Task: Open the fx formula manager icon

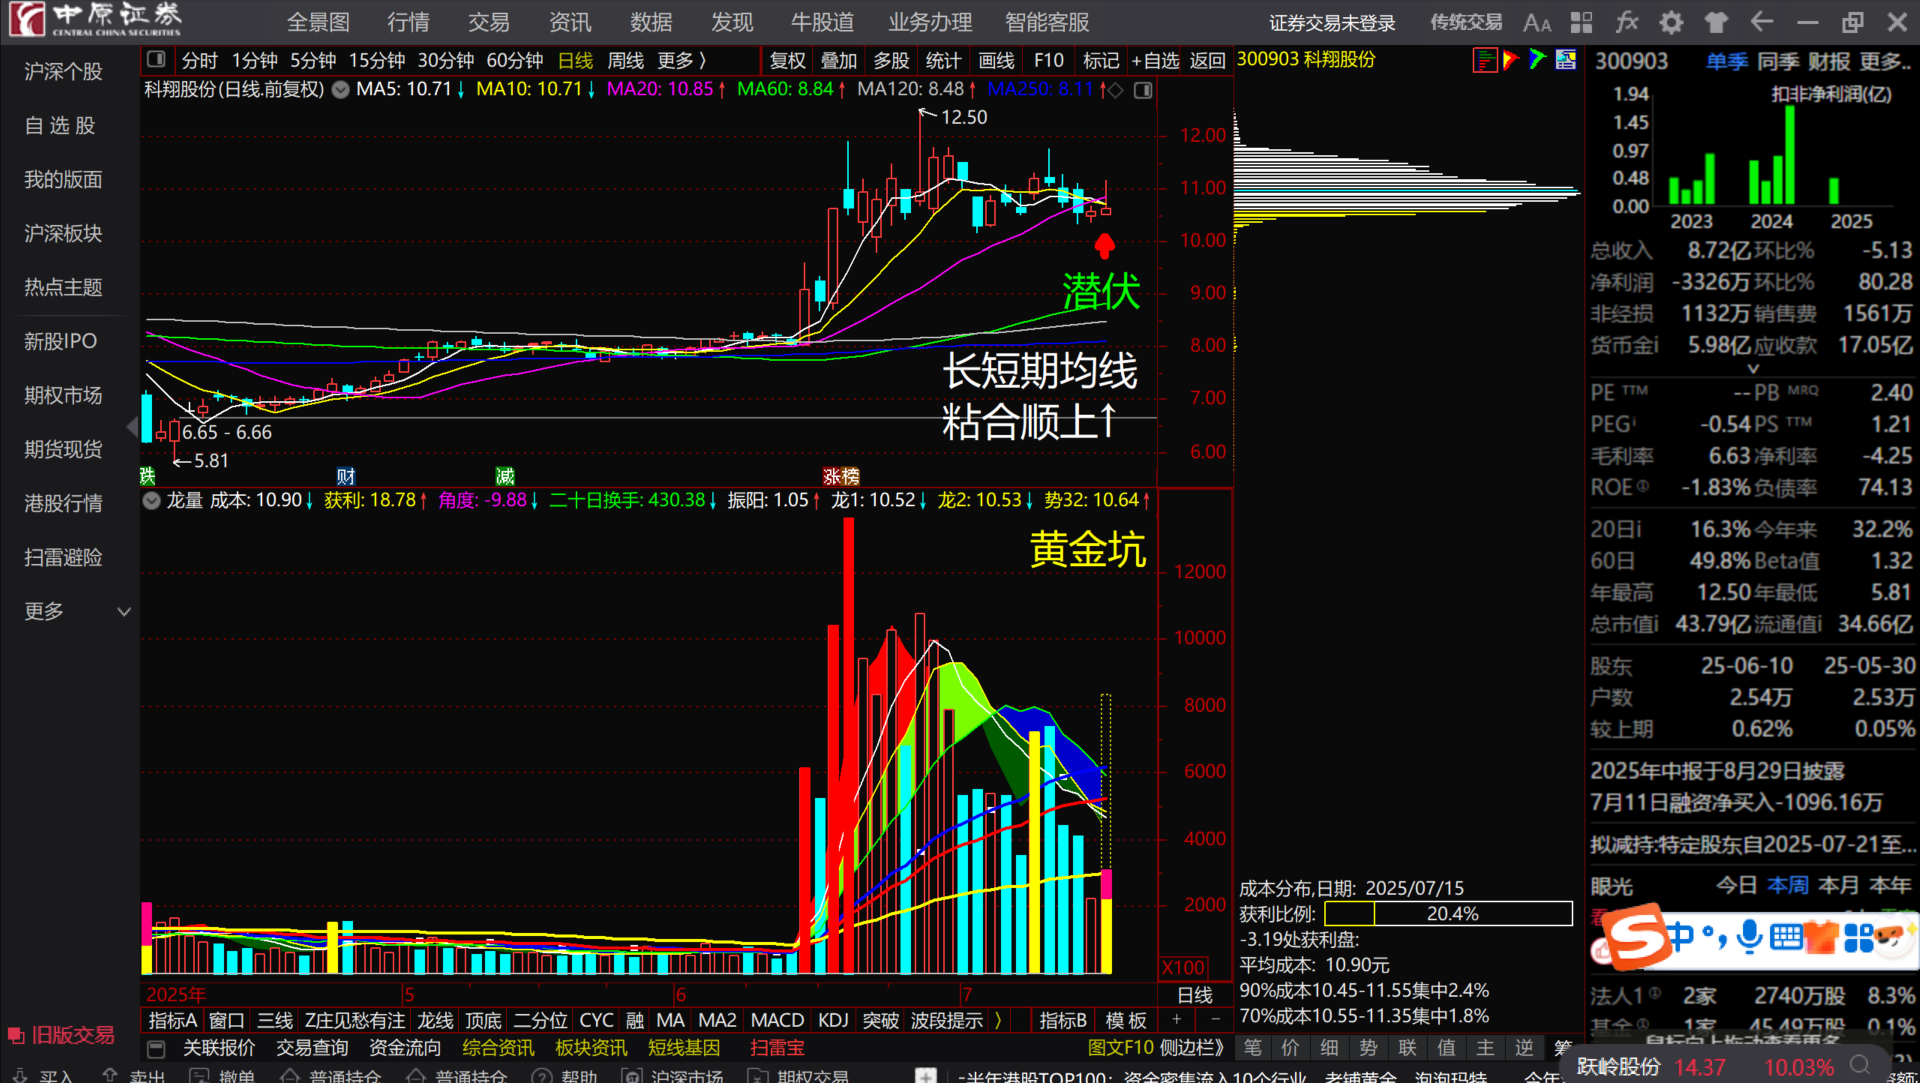Action: click(1627, 22)
